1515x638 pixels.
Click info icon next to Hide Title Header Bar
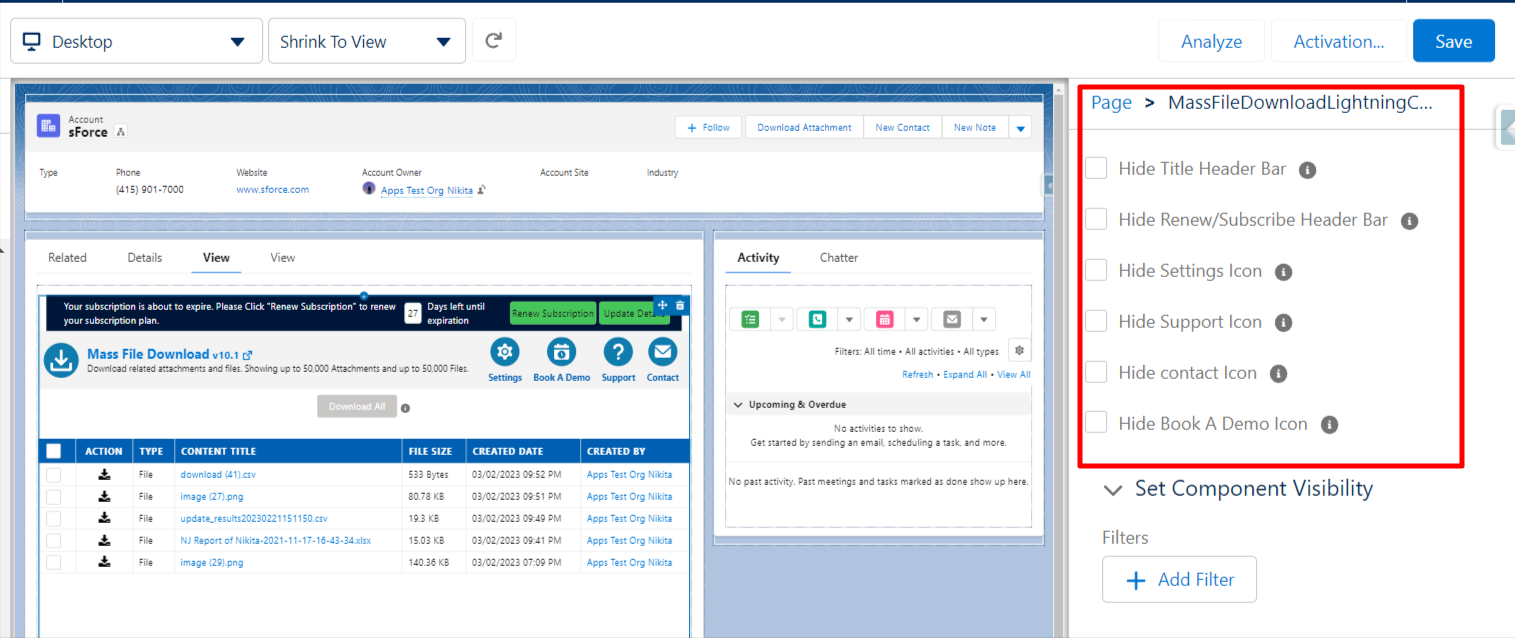(1307, 170)
